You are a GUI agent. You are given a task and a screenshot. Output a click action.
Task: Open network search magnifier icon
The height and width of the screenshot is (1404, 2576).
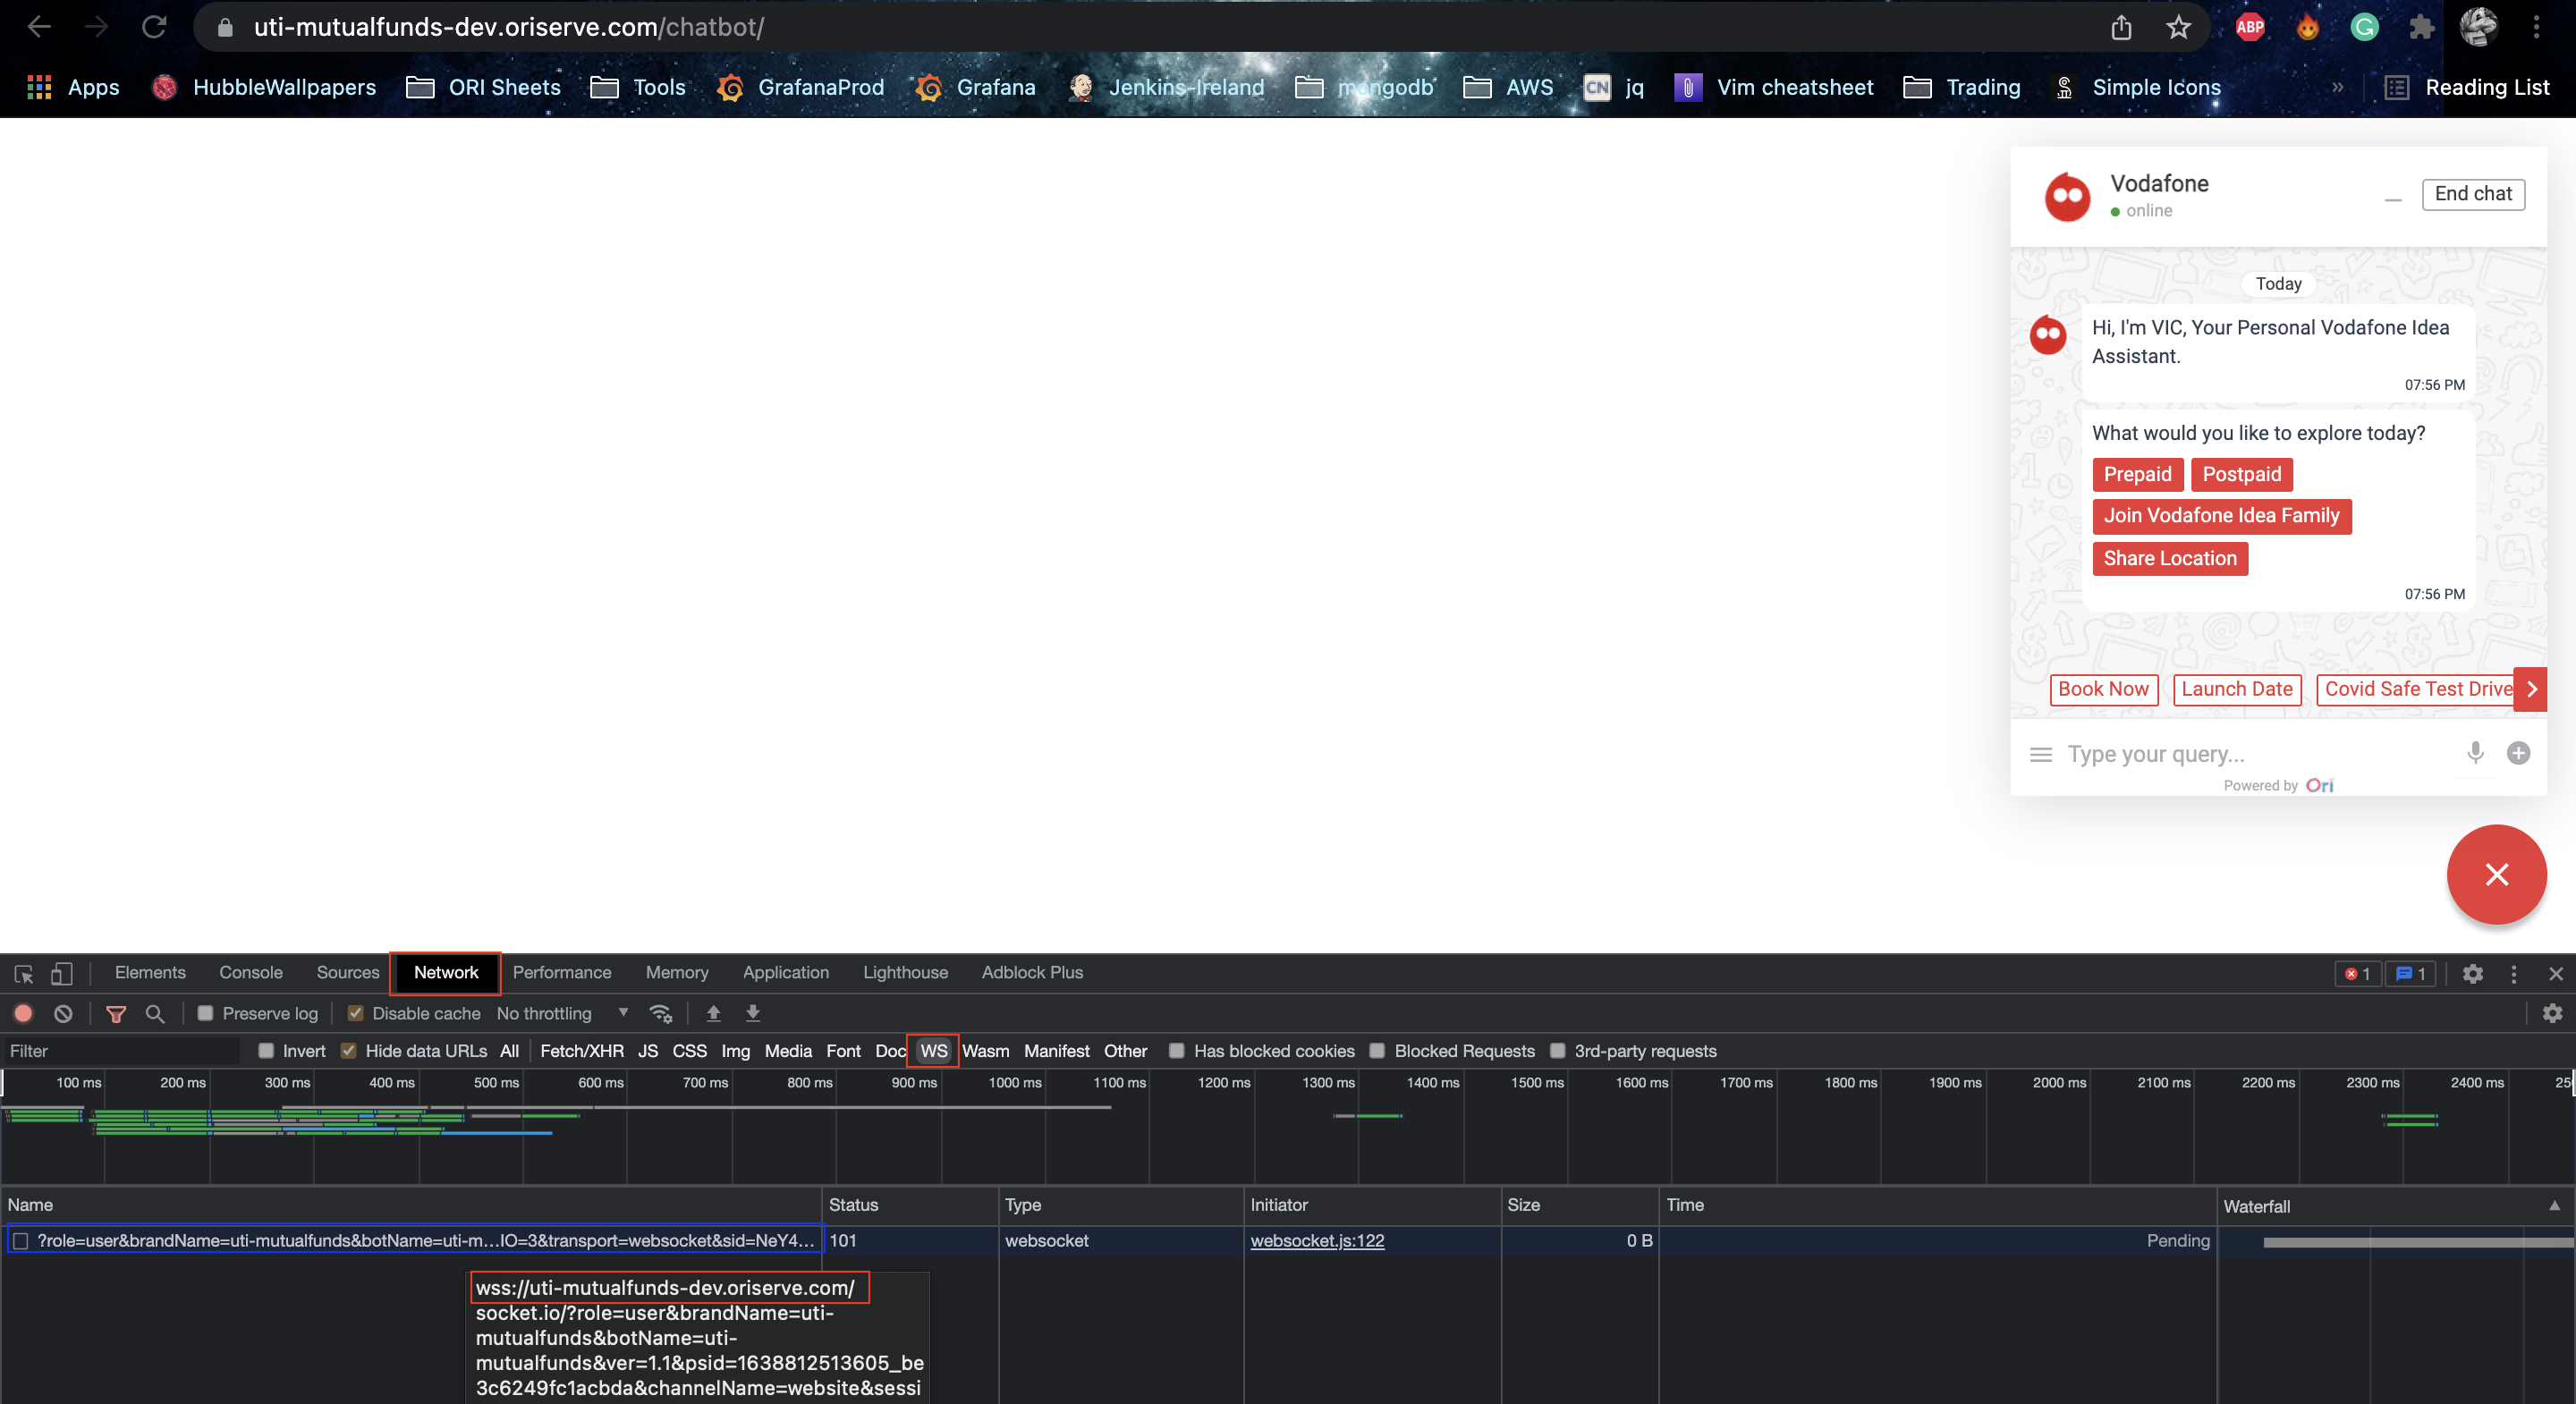pos(155,1013)
